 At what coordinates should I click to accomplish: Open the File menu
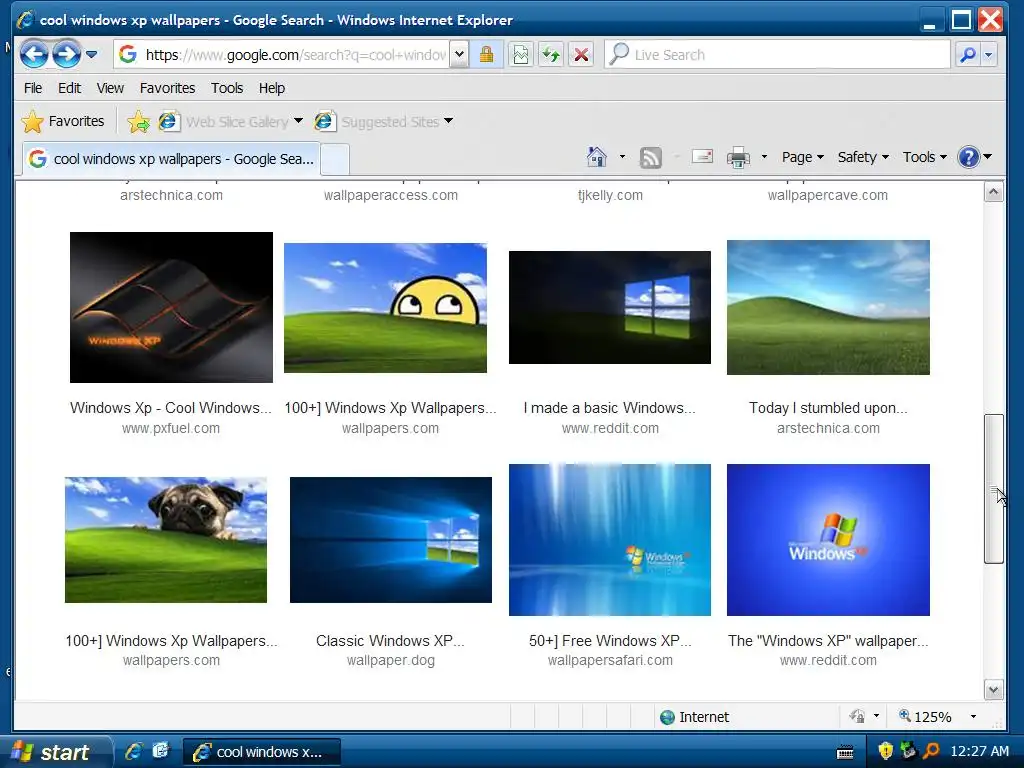[33, 88]
